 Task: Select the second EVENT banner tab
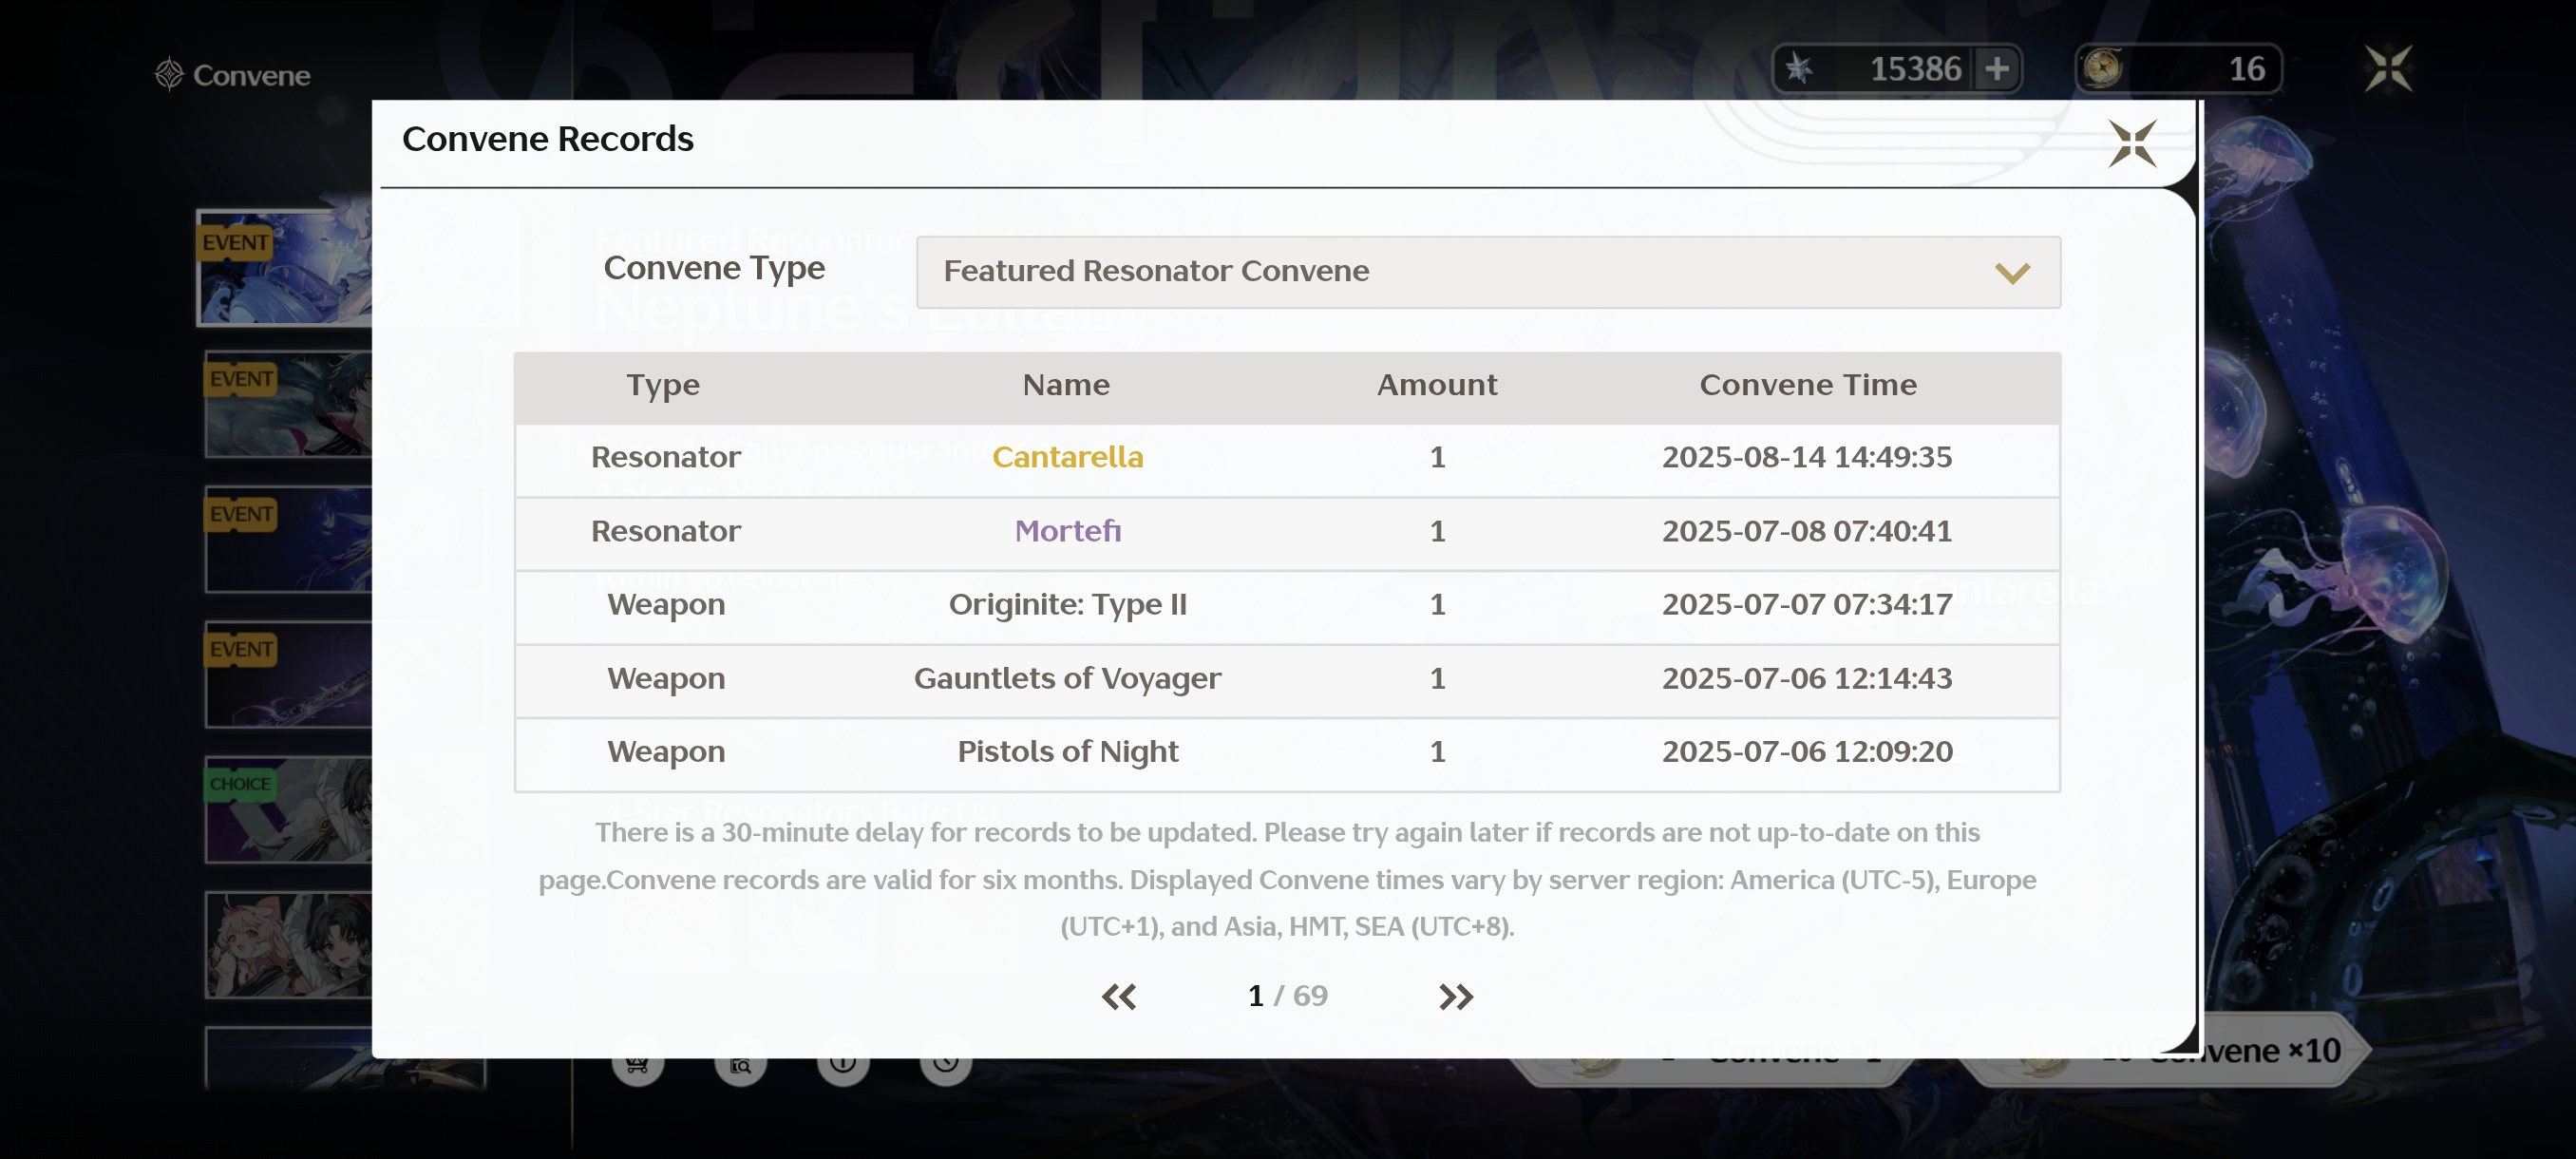point(288,404)
